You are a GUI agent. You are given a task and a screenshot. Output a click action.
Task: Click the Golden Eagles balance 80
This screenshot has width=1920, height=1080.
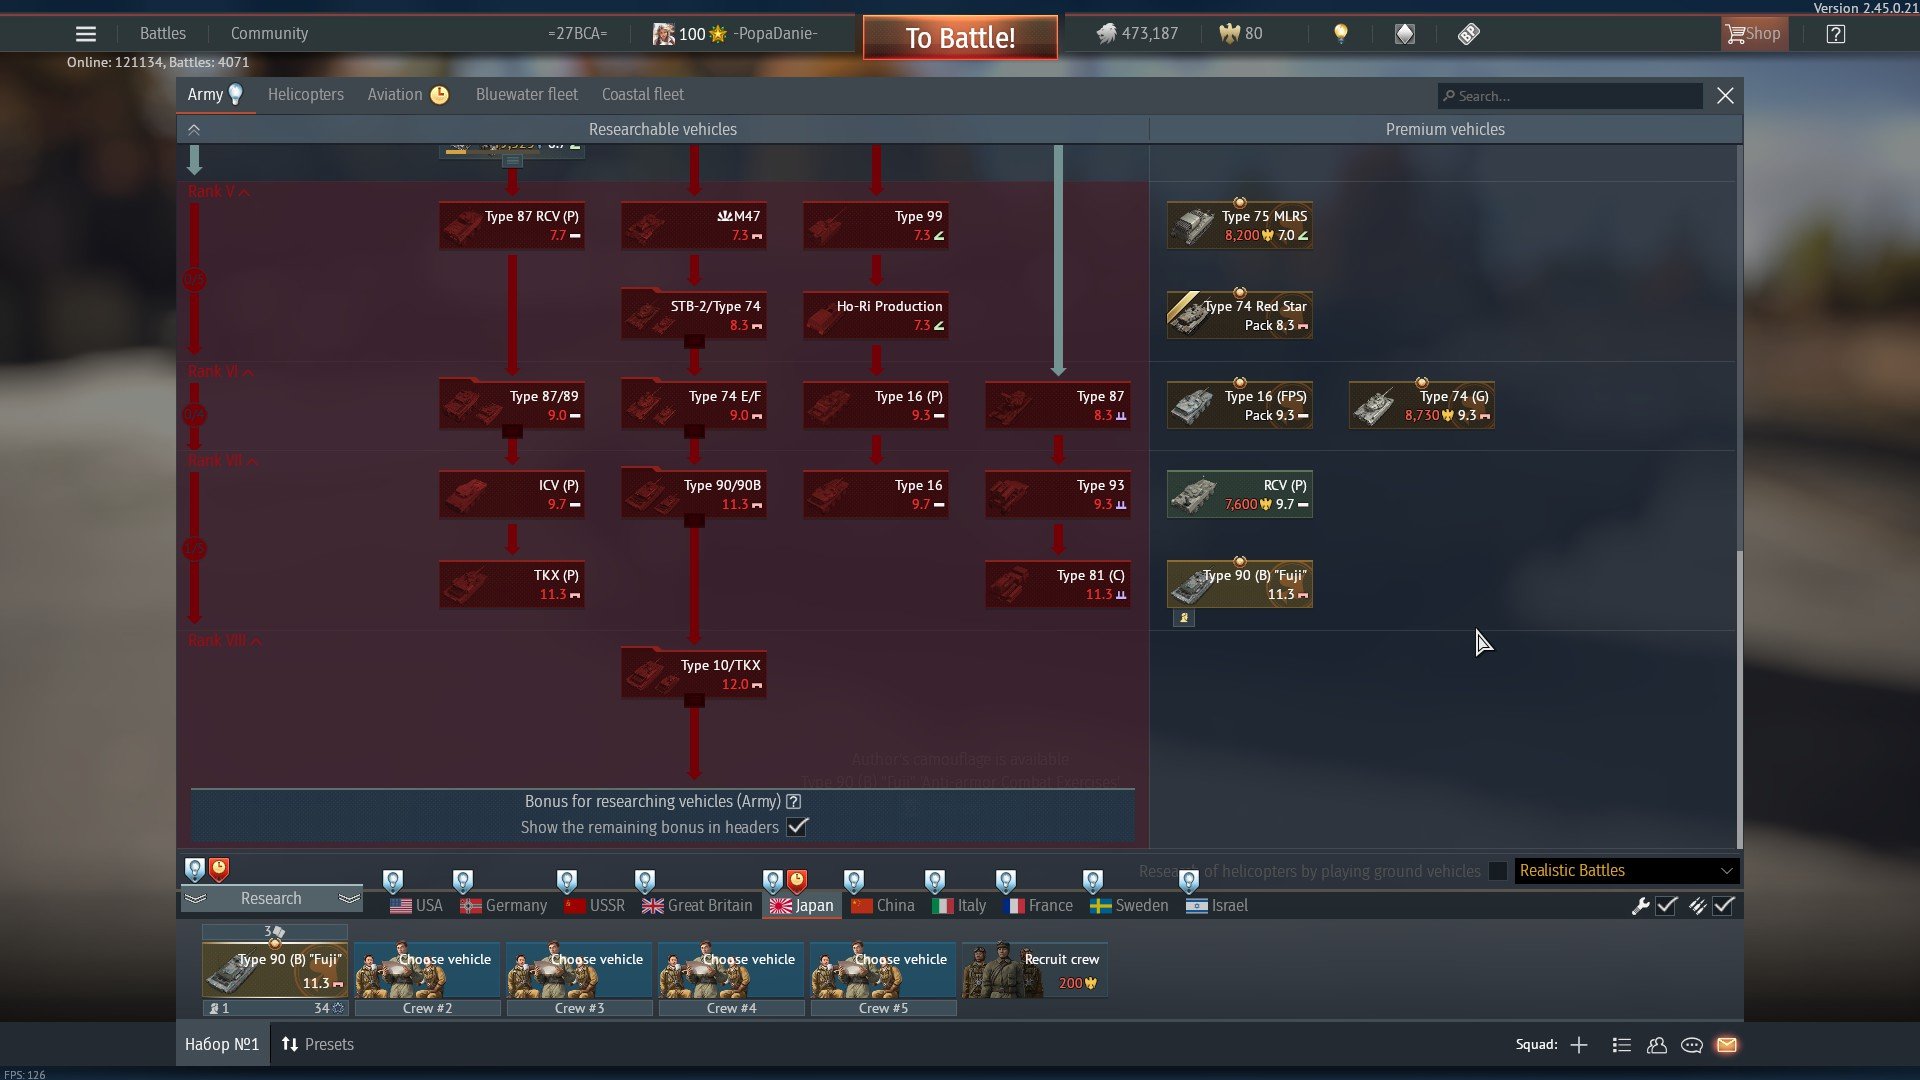pyautogui.click(x=1241, y=34)
